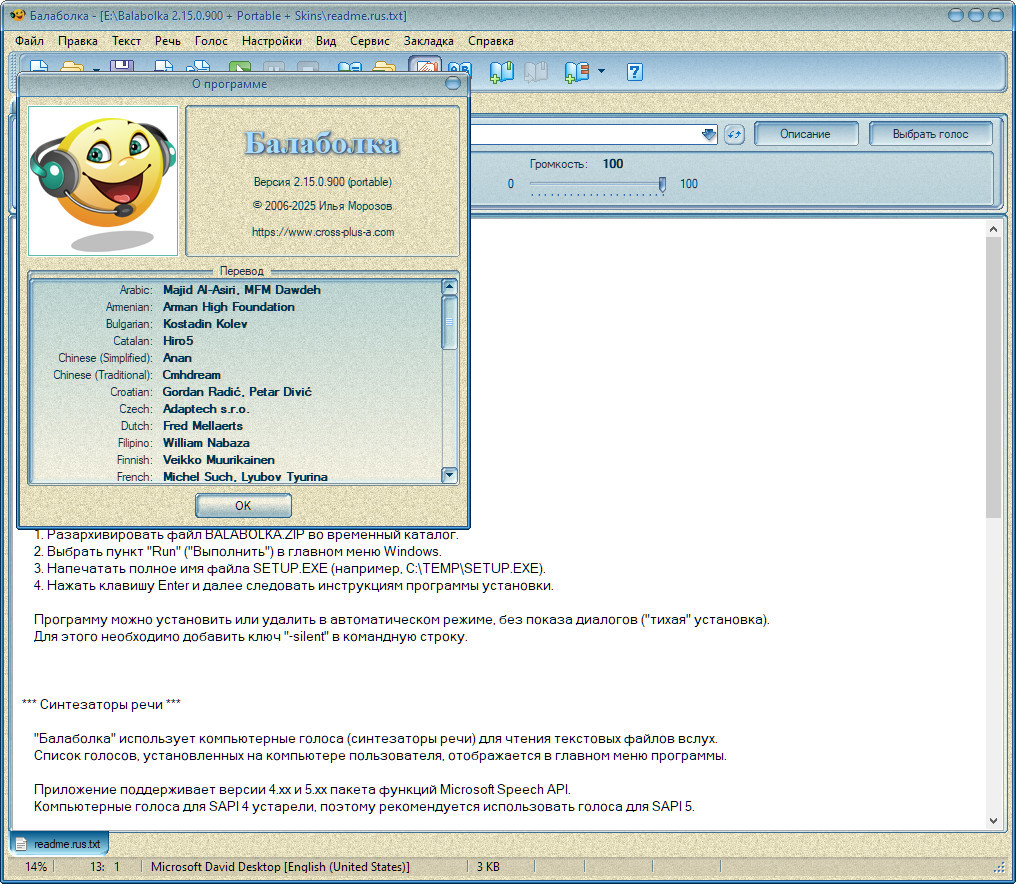Select the 'Veikko Muurikainen' Finnish entry

point(219,459)
